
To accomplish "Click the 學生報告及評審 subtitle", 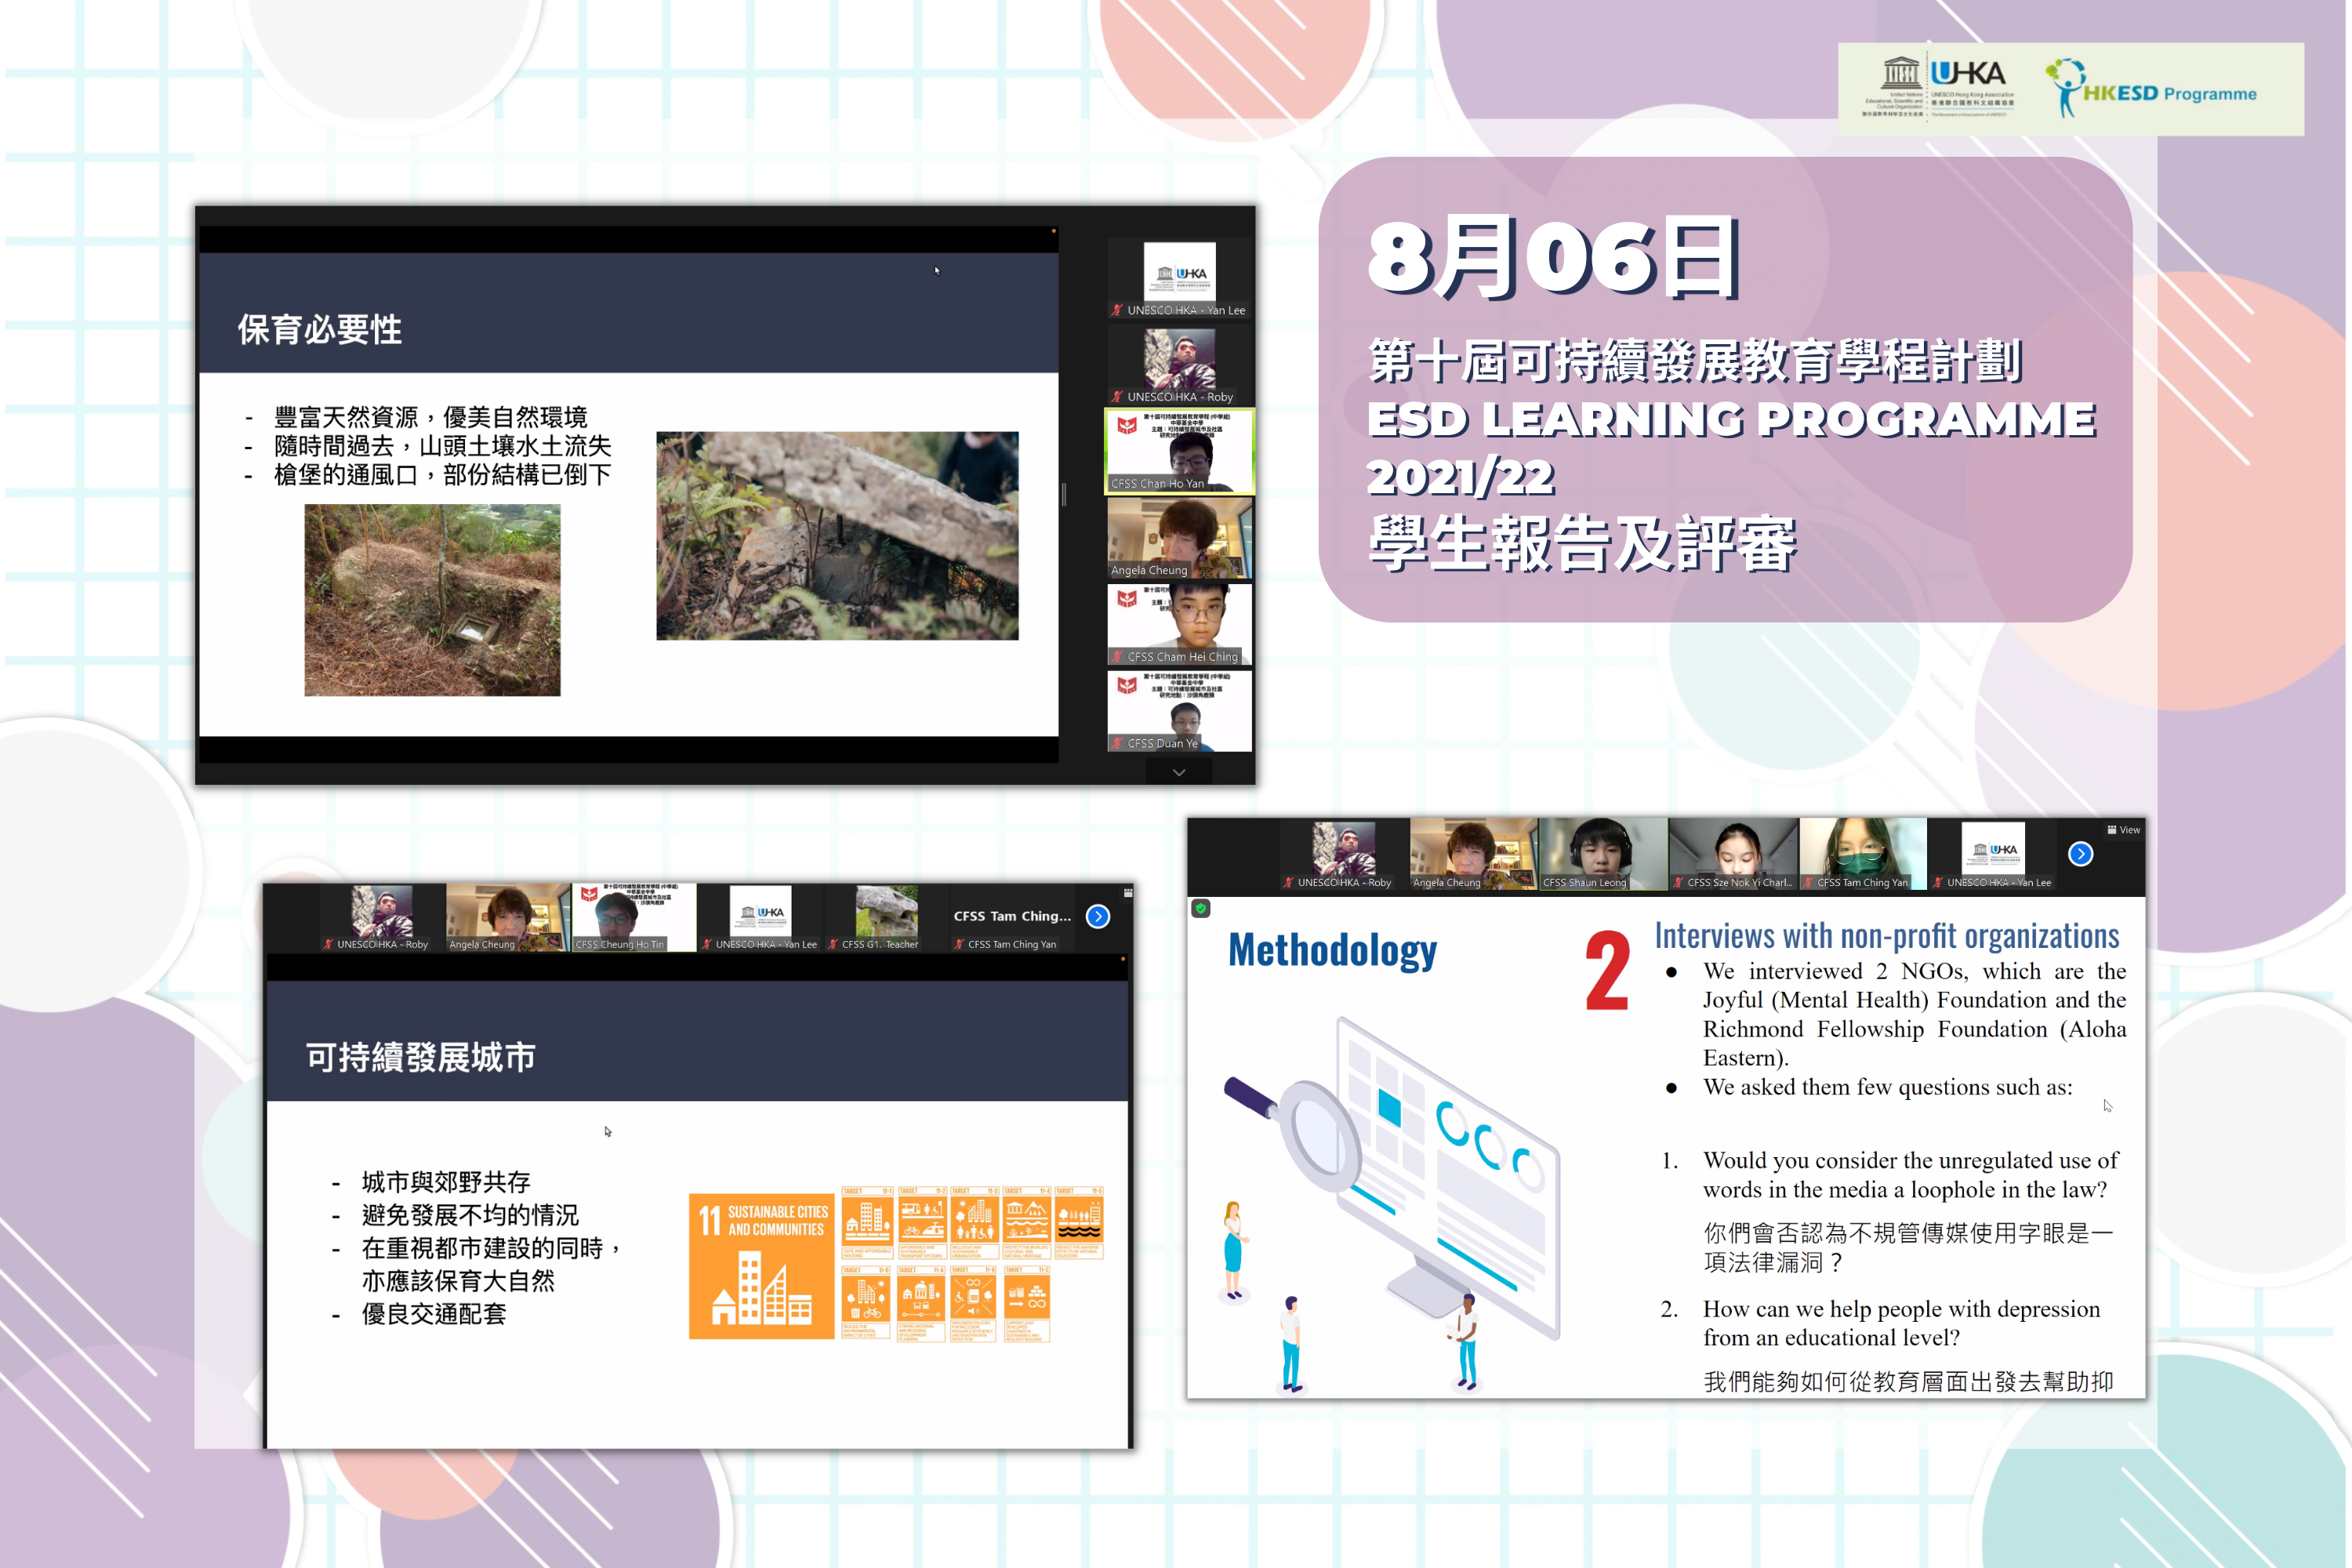I will click(1582, 545).
